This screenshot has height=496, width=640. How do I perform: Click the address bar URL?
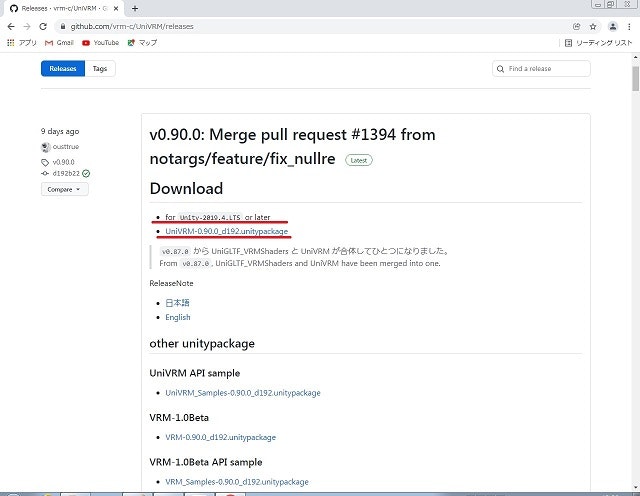tap(132, 27)
